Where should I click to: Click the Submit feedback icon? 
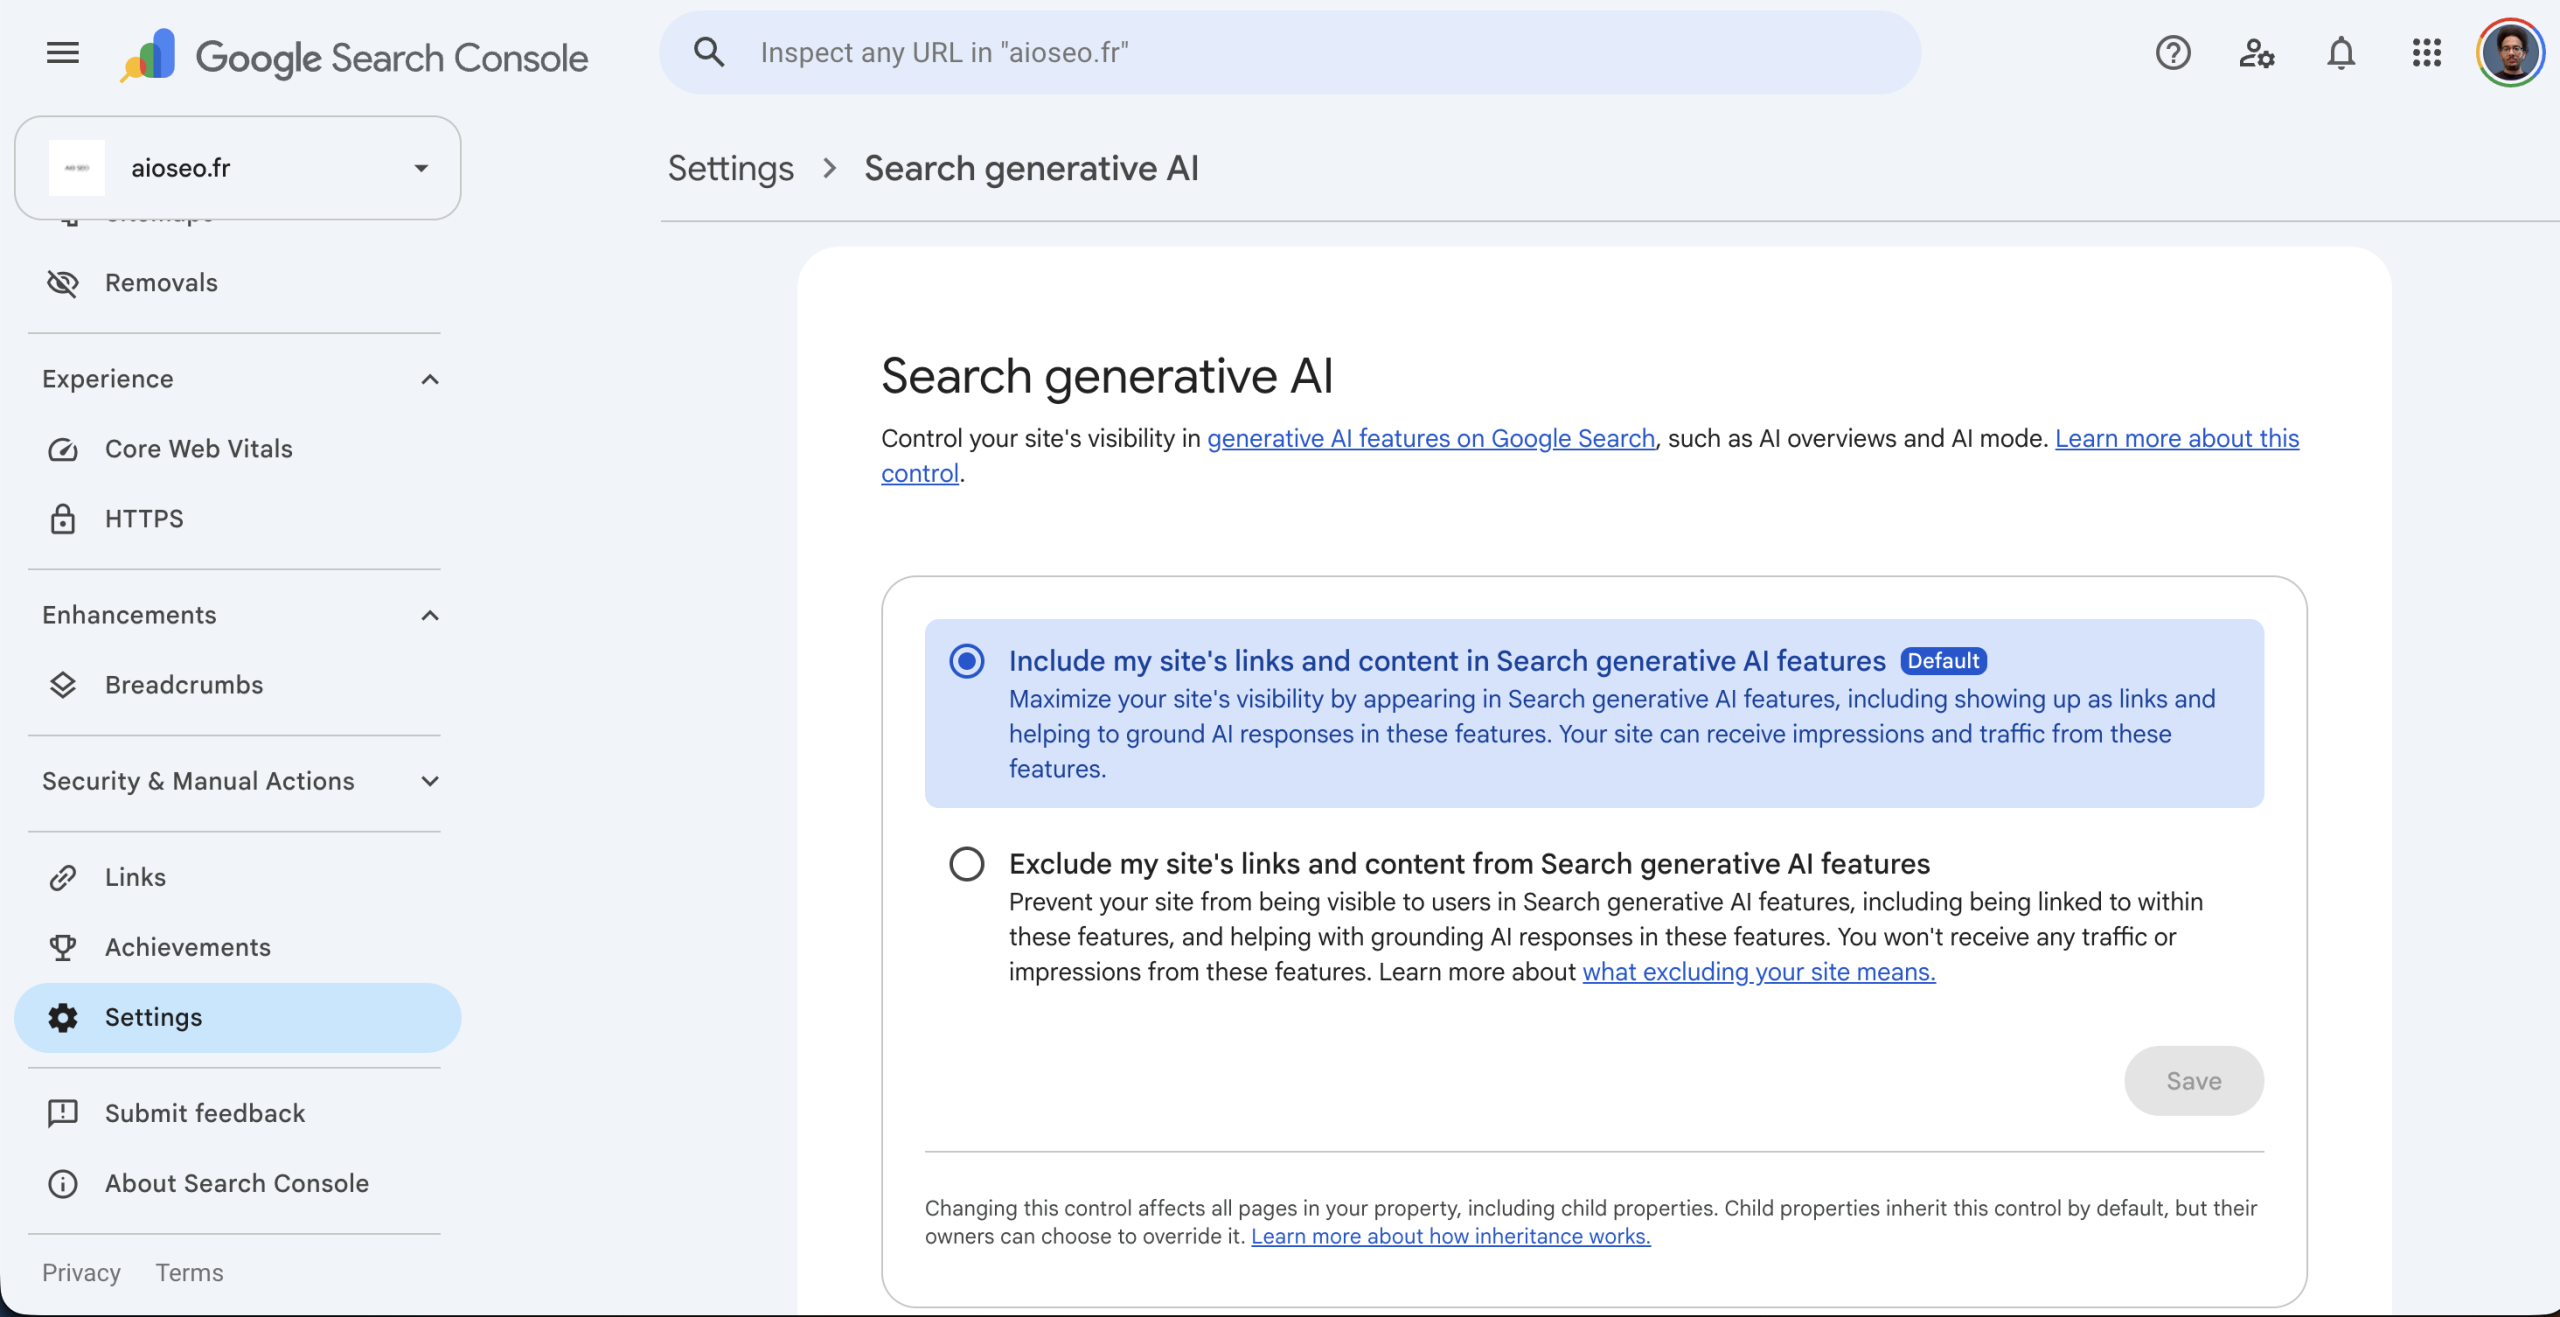click(63, 1113)
